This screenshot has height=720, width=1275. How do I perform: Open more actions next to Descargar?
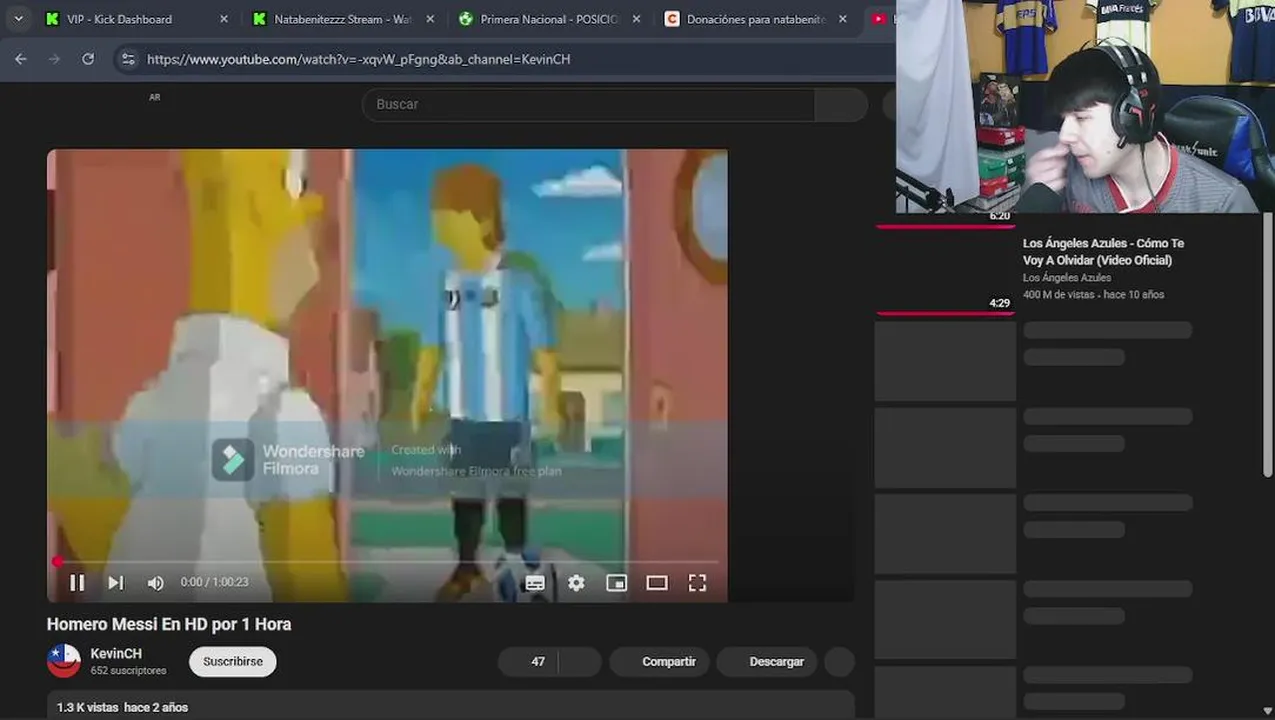tap(840, 662)
